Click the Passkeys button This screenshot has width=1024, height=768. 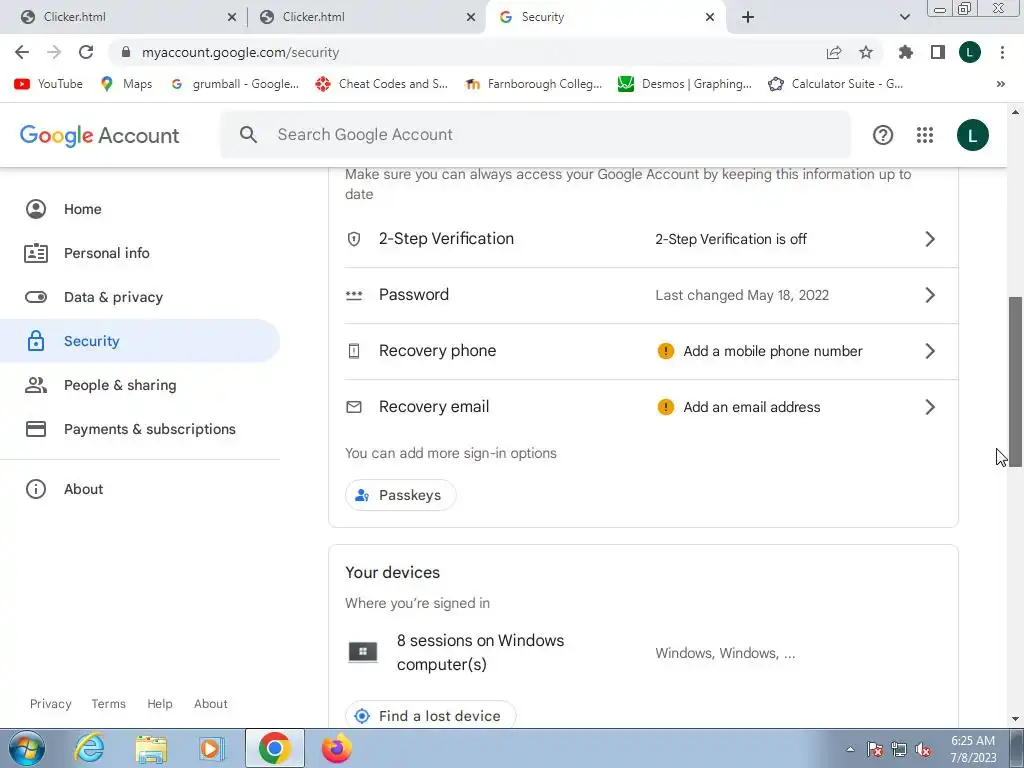pos(400,495)
